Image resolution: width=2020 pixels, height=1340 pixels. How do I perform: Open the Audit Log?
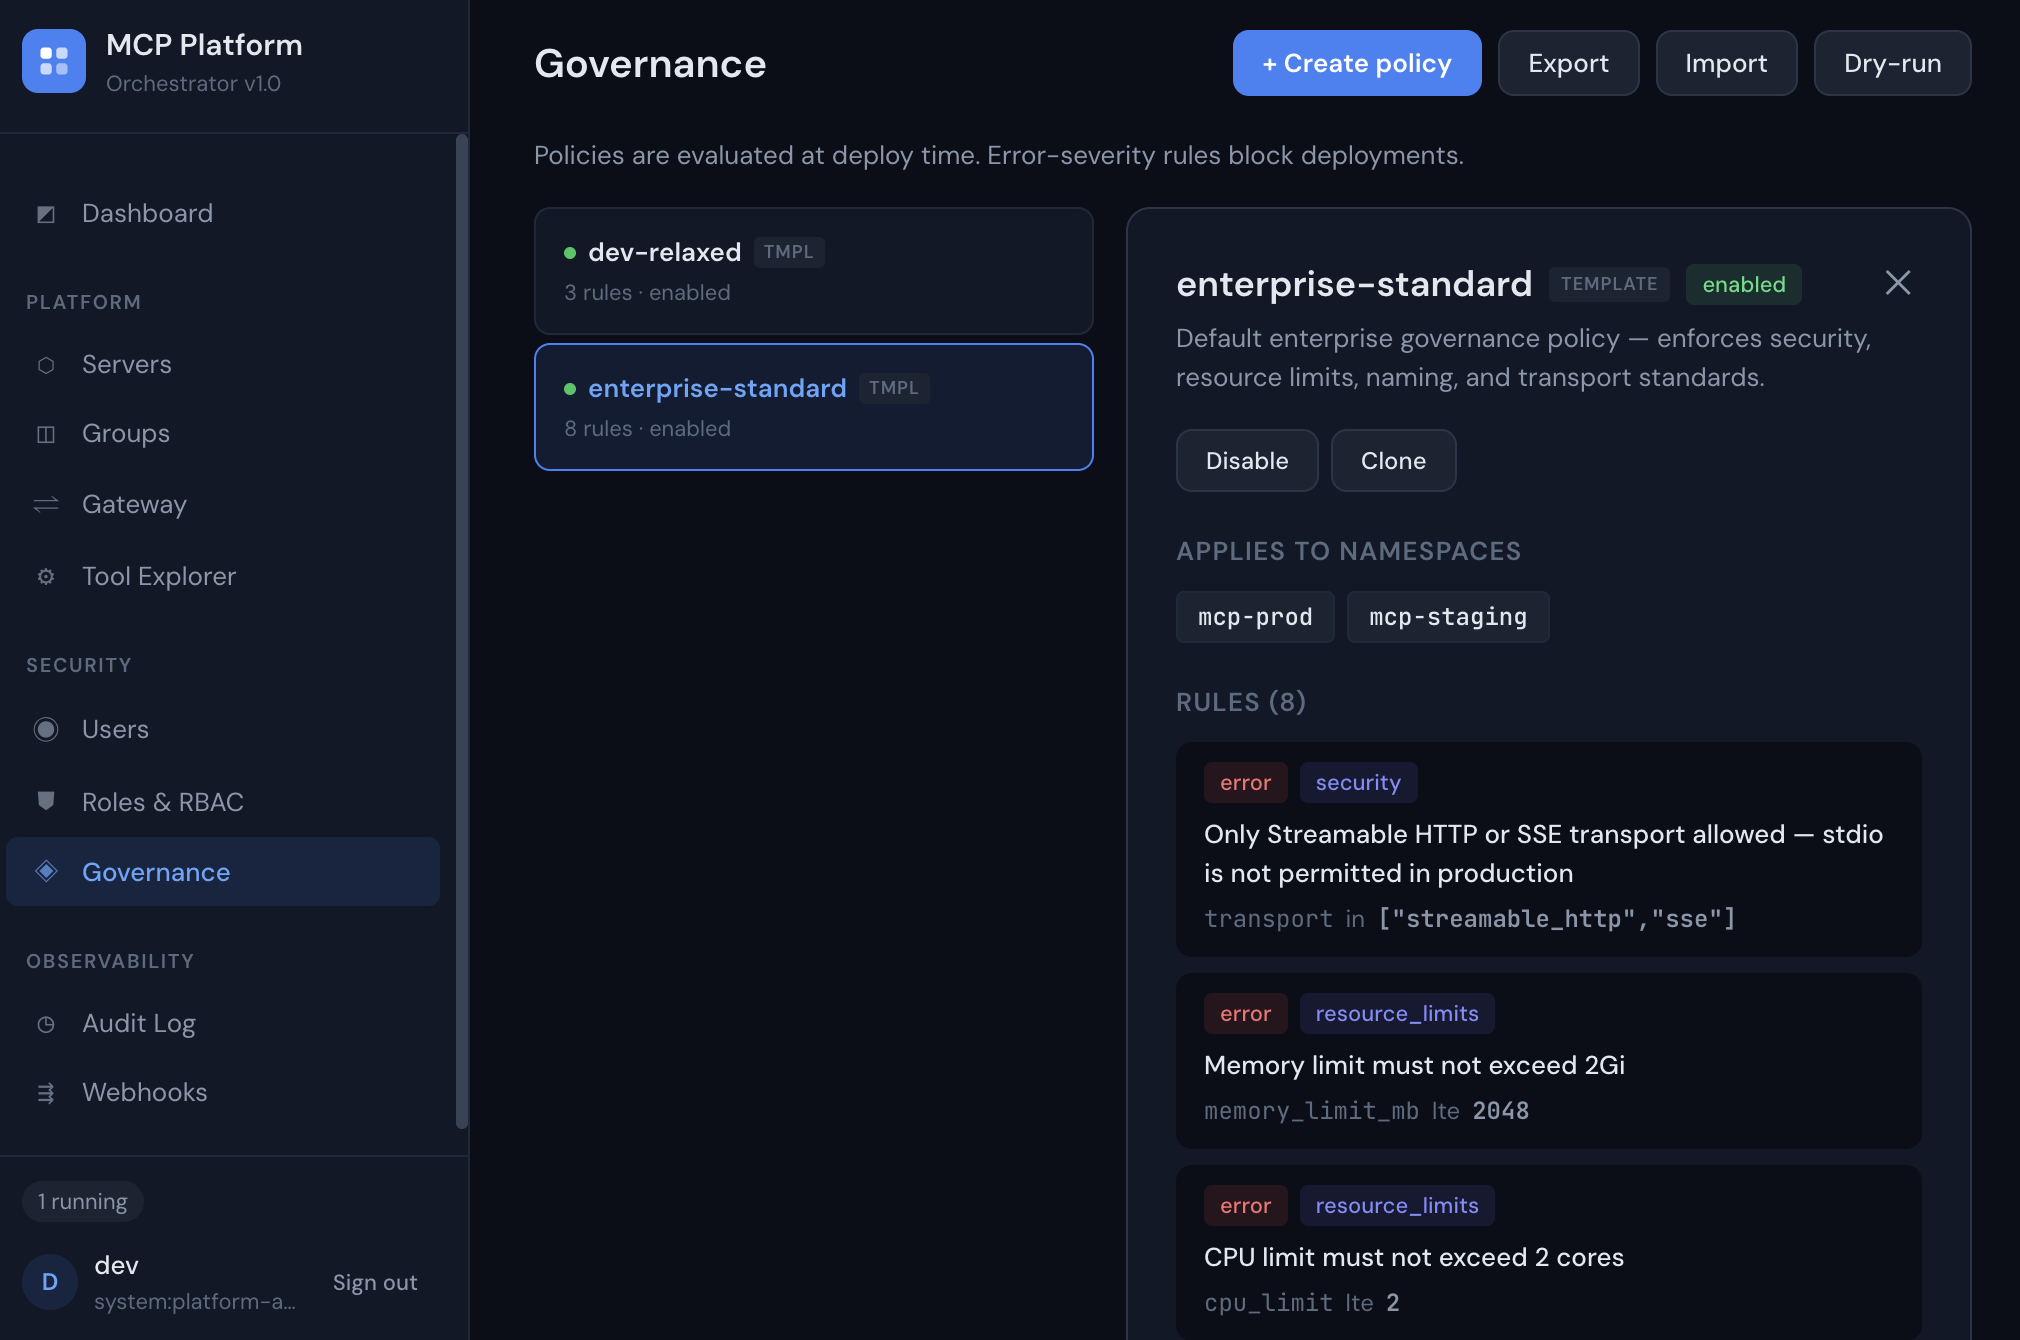click(x=223, y=1023)
